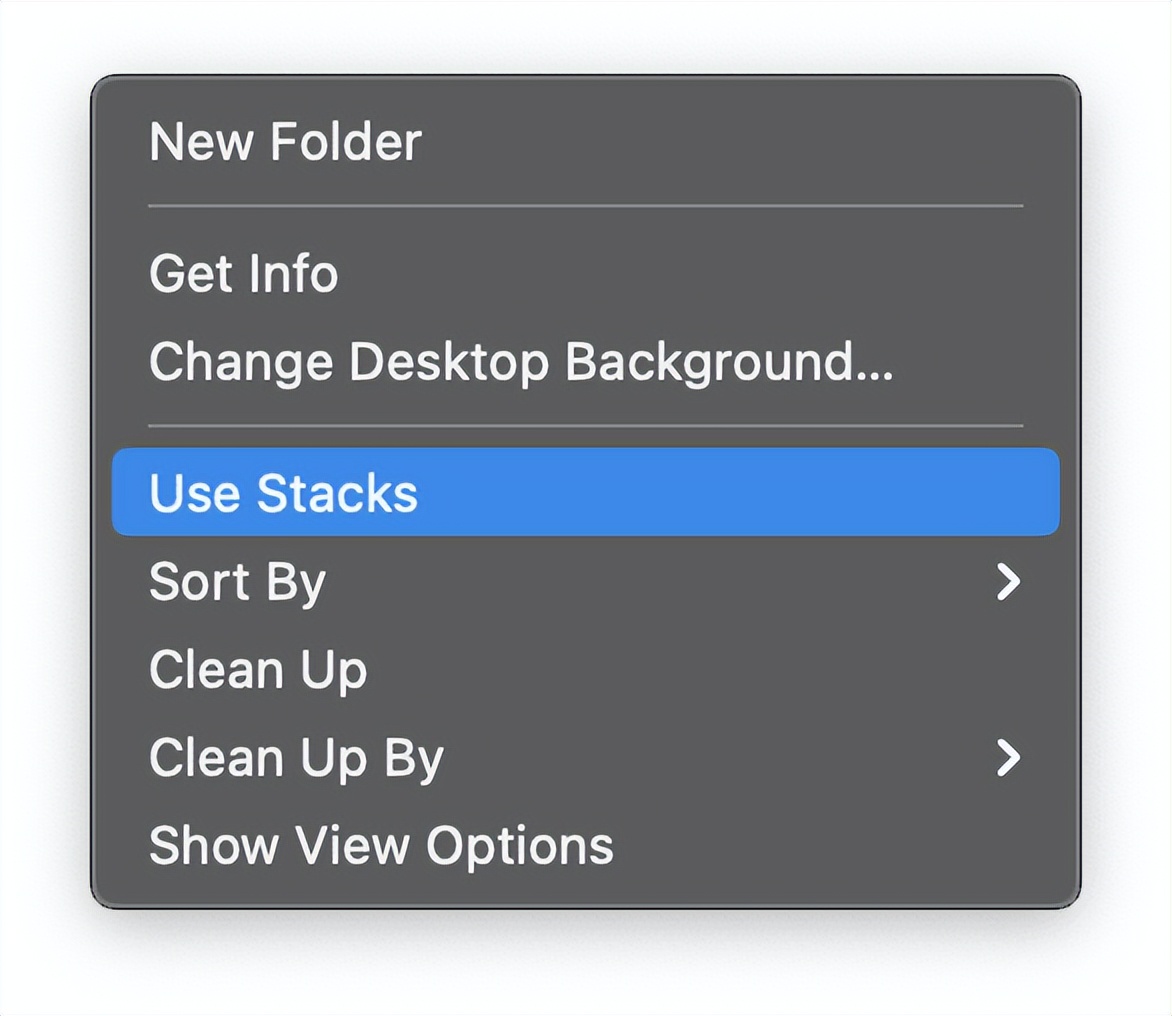This screenshot has width=1172, height=1016.
Task: Expand sorting choices with the Sort By arrow
Action: pyautogui.click(x=1008, y=582)
